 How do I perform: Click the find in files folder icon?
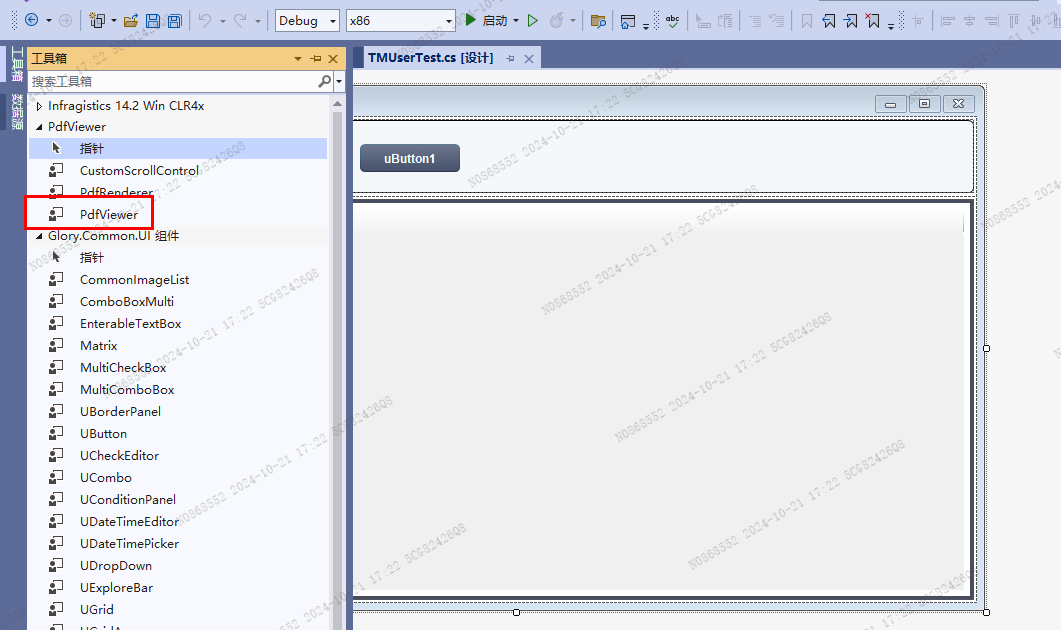click(598, 21)
